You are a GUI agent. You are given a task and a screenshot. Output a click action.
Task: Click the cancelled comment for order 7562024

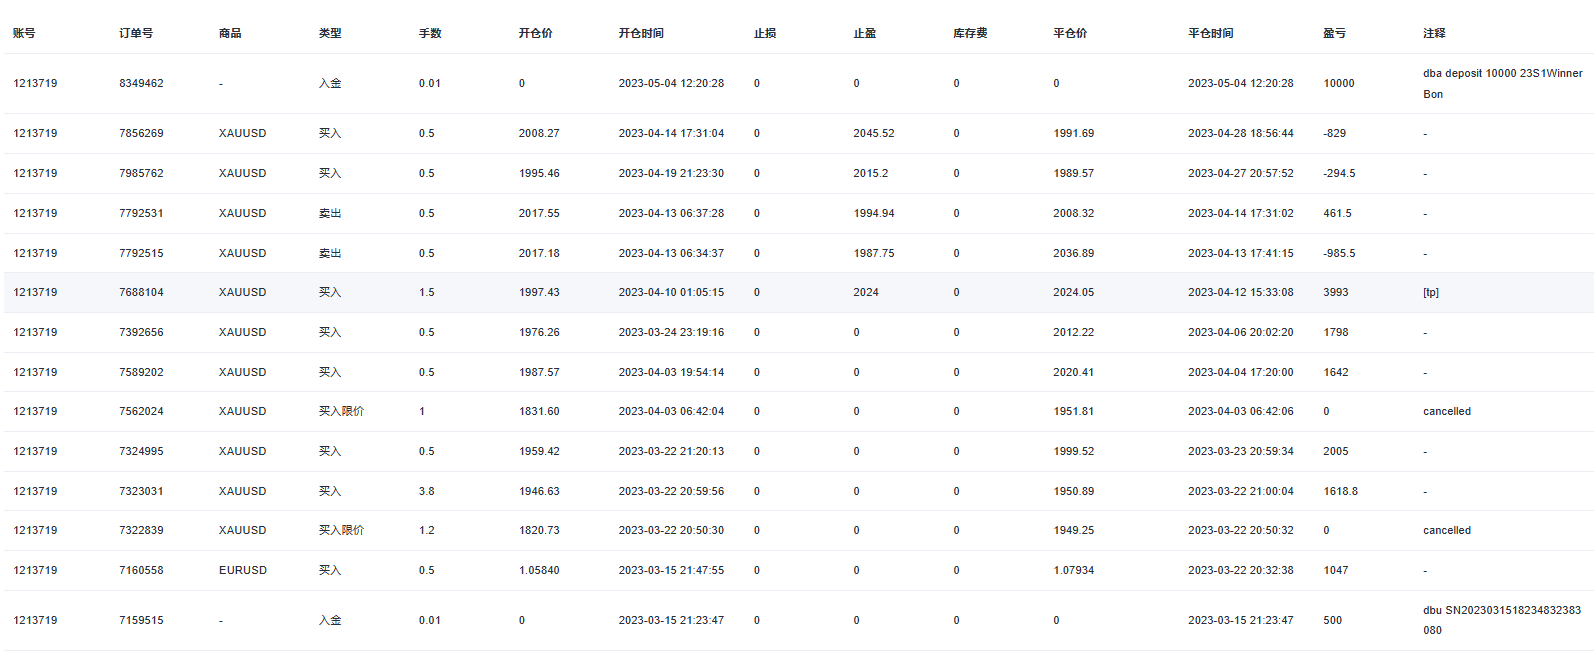(1447, 411)
